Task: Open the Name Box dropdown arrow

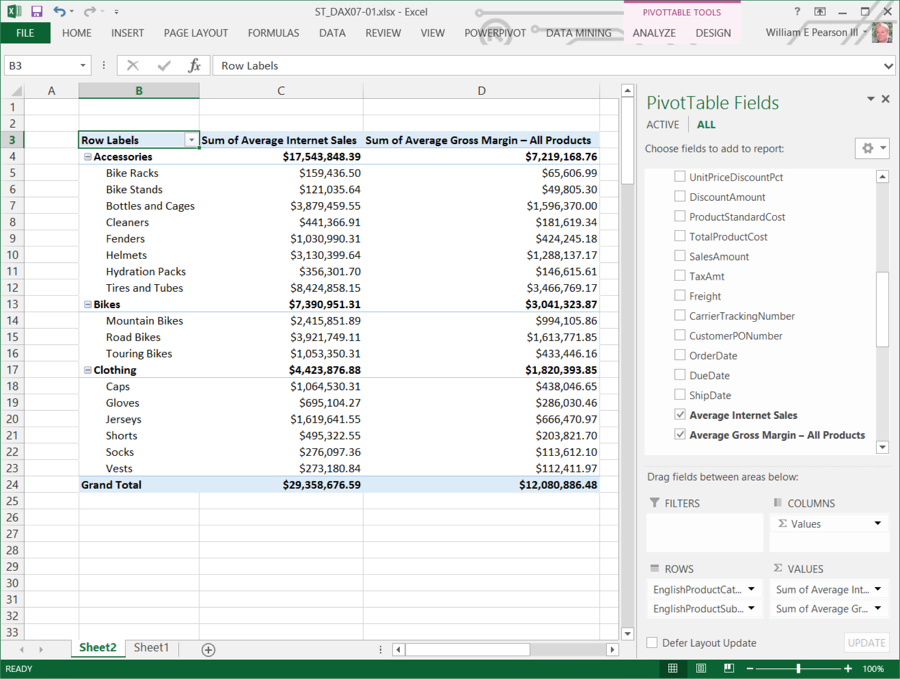Action: (83, 66)
